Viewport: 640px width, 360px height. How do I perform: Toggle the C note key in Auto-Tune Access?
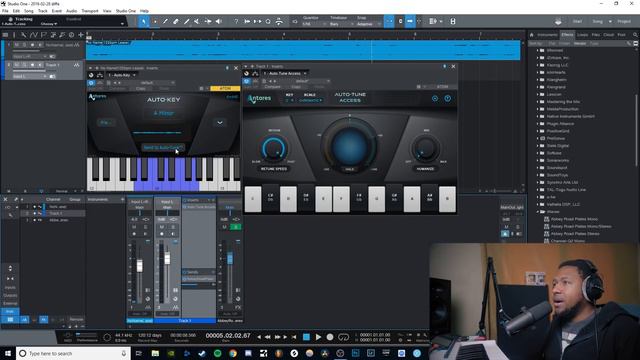(253, 199)
